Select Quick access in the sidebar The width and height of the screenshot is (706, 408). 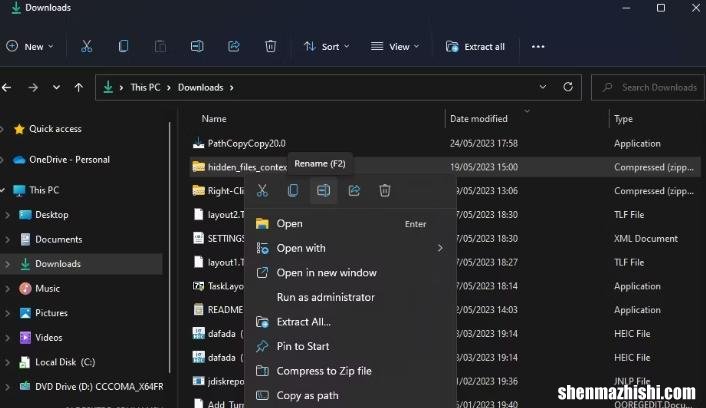pos(55,129)
